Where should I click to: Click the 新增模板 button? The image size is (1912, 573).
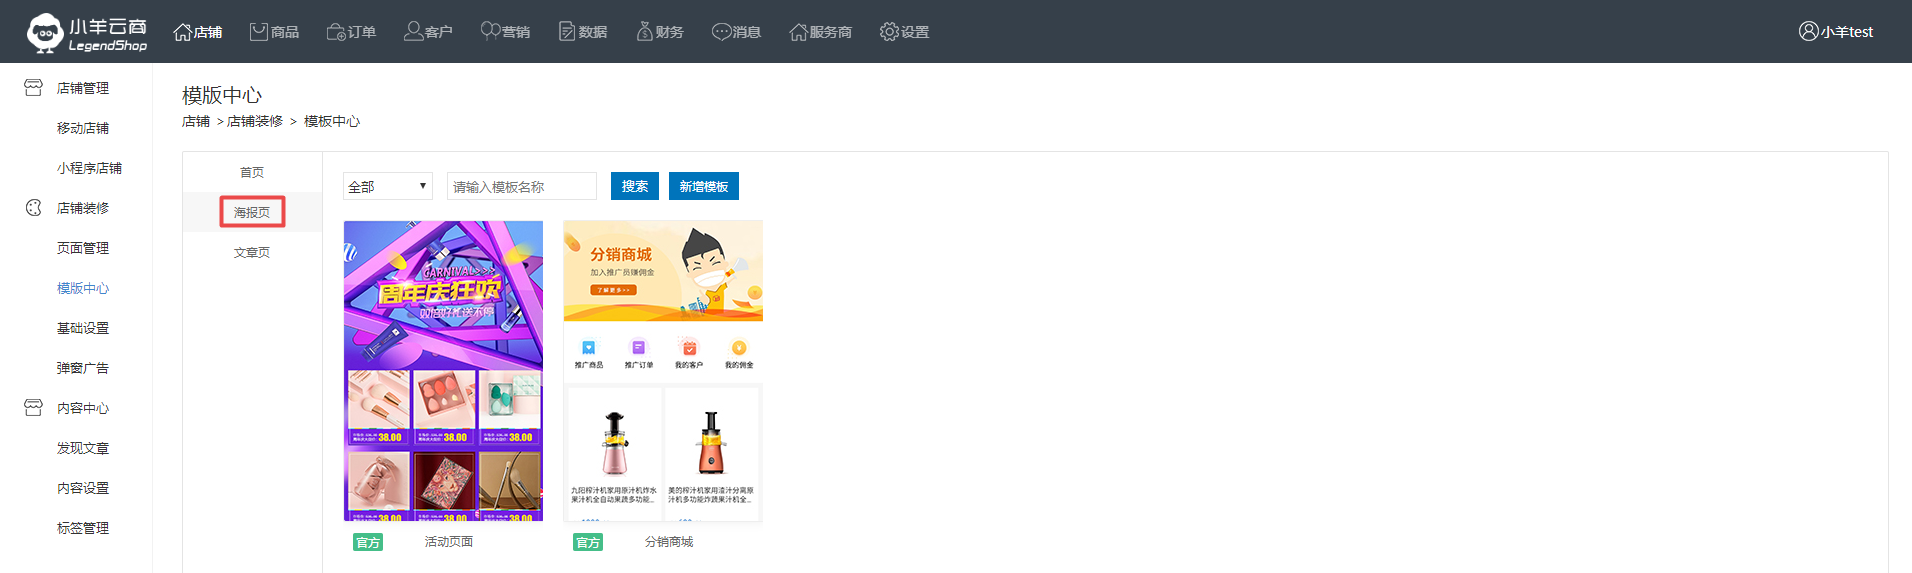[x=703, y=186]
